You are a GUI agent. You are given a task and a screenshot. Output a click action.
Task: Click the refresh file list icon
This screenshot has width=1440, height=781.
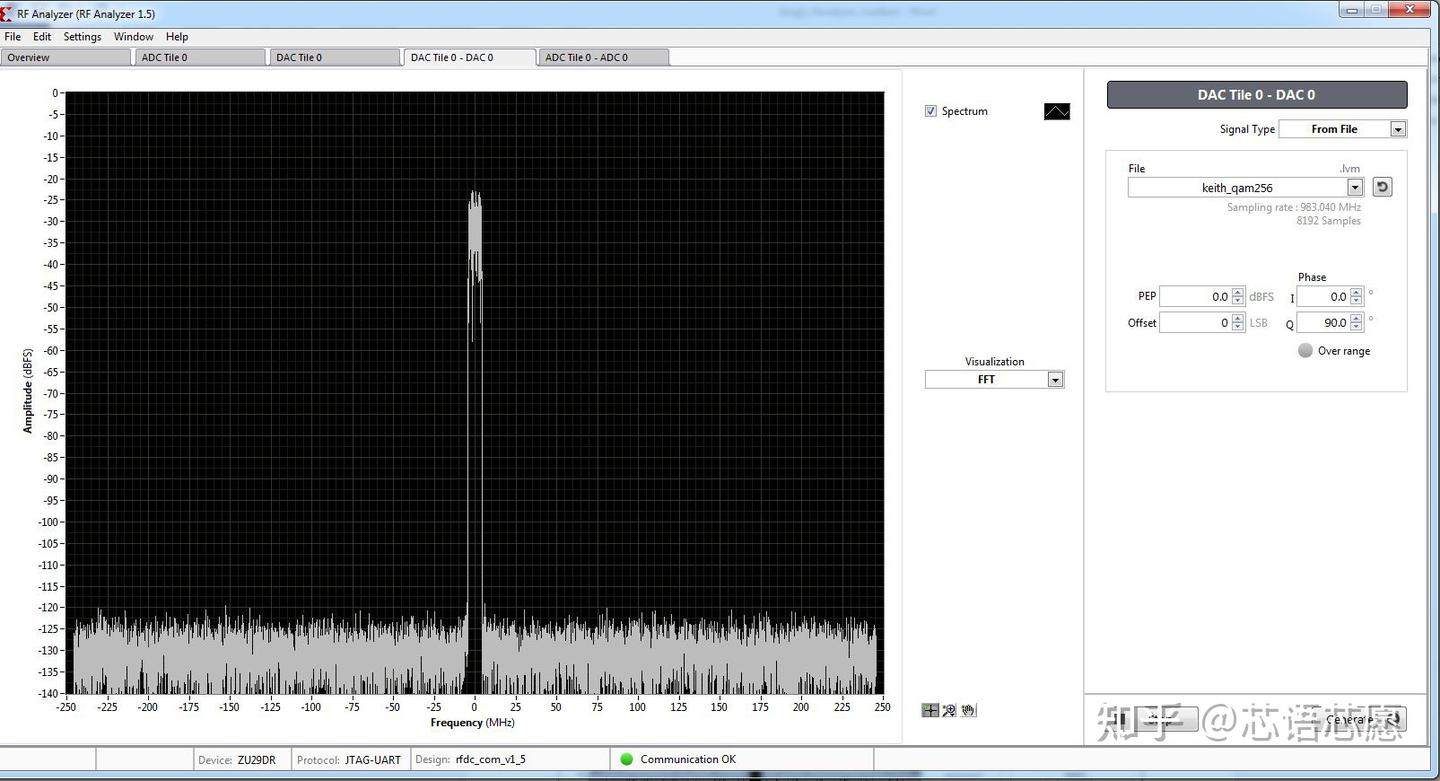click(x=1382, y=187)
